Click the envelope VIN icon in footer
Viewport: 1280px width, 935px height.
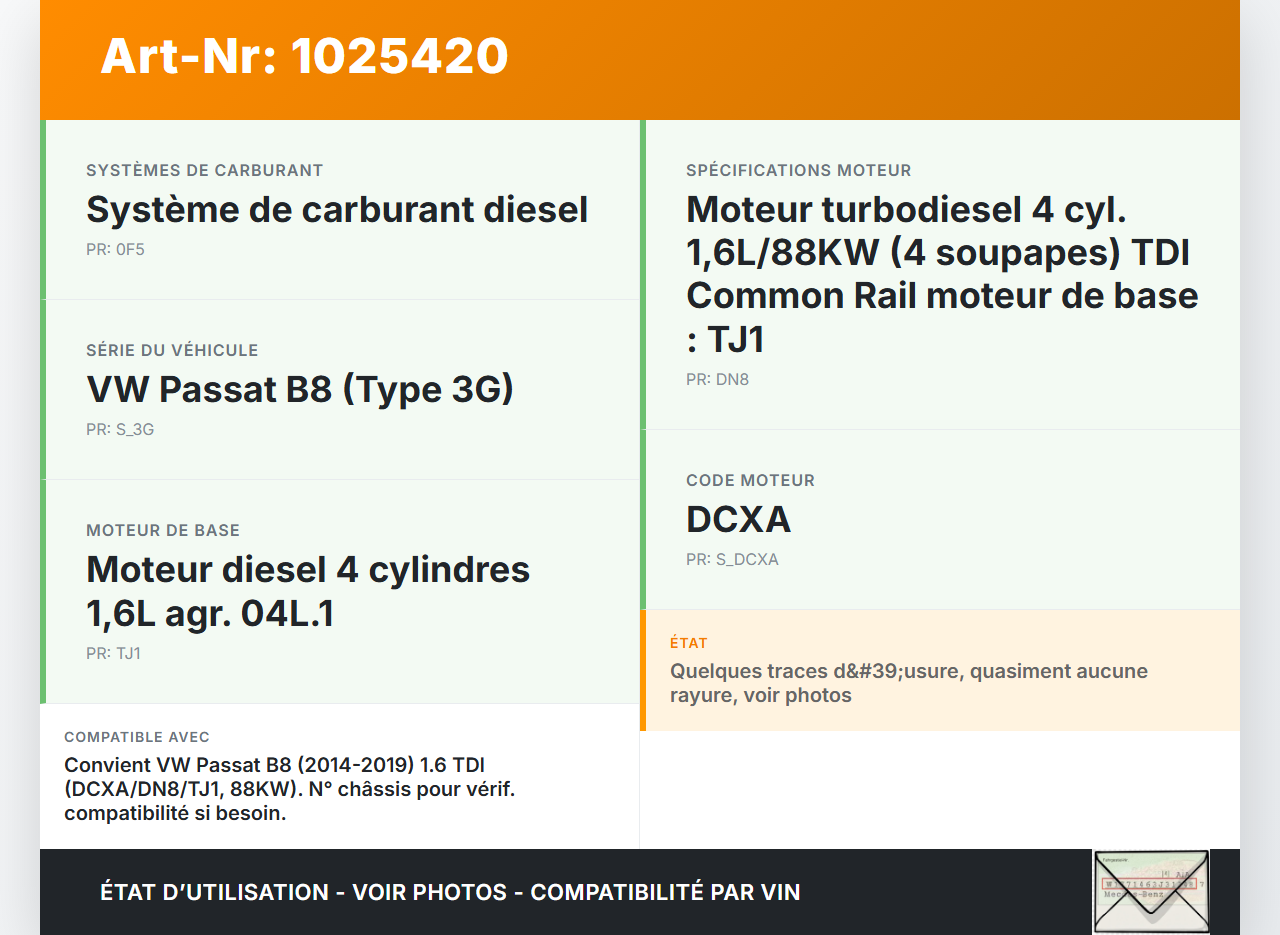click(x=1150, y=891)
